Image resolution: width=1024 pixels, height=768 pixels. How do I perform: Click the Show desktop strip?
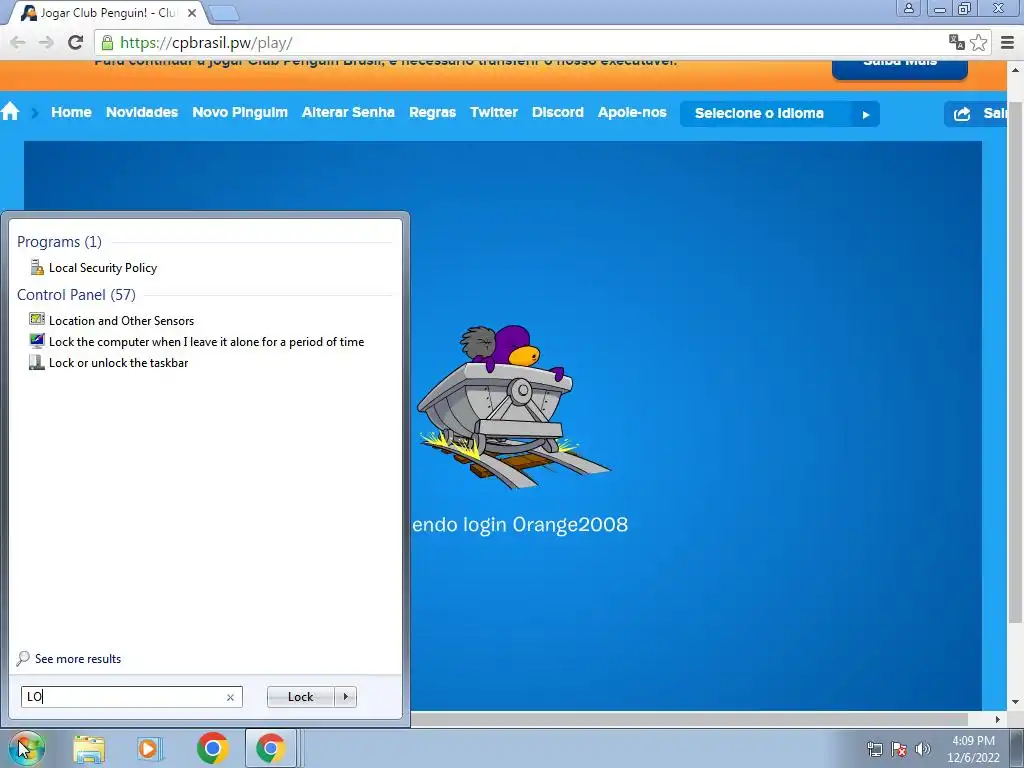coord(1017,748)
